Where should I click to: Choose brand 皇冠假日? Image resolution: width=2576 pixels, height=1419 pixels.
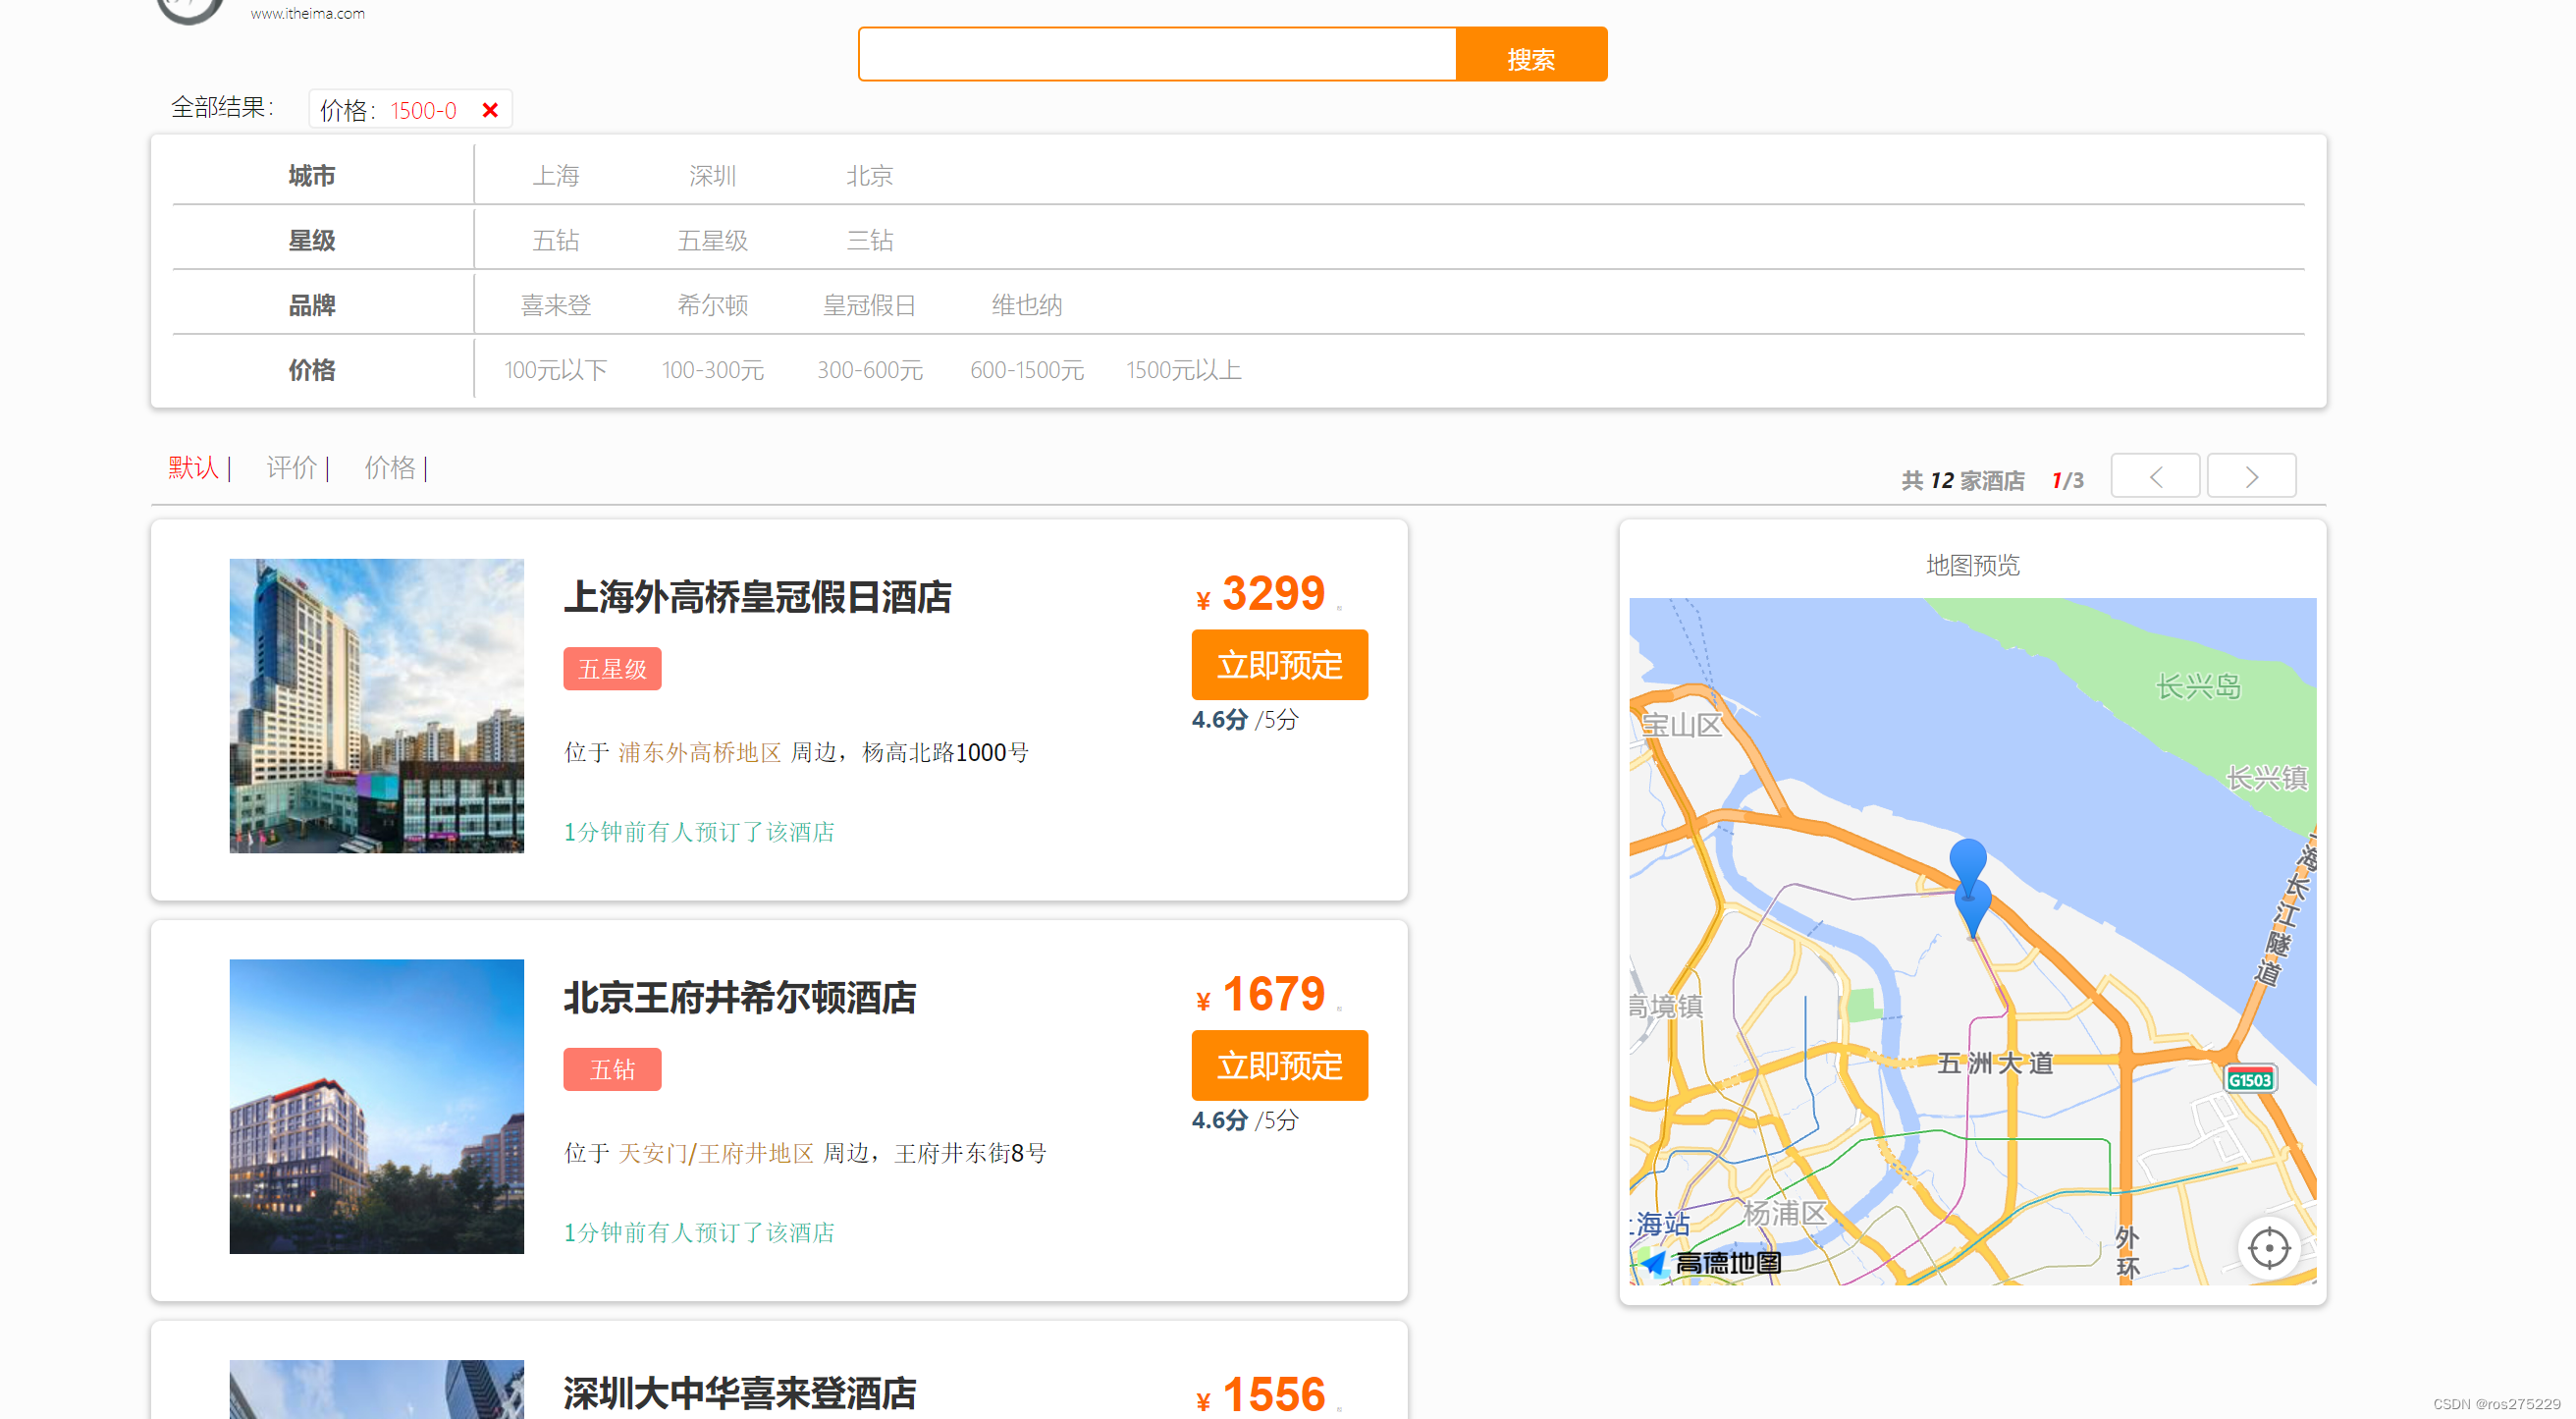[870, 306]
